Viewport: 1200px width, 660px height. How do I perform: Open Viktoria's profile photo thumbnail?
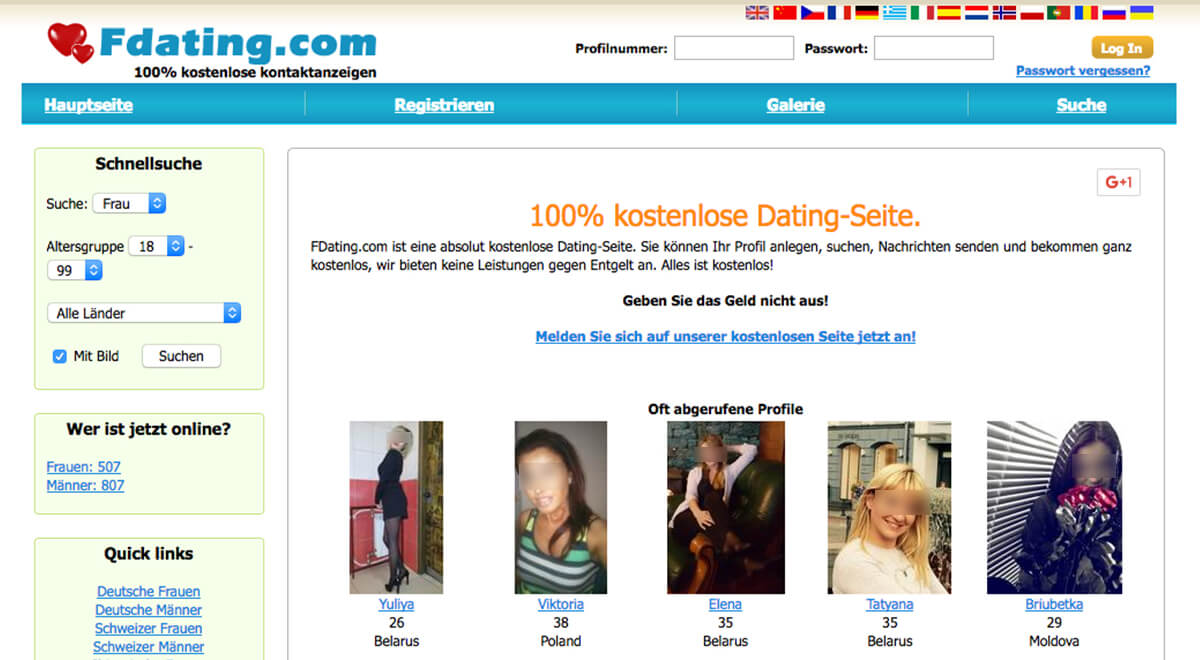click(x=560, y=507)
